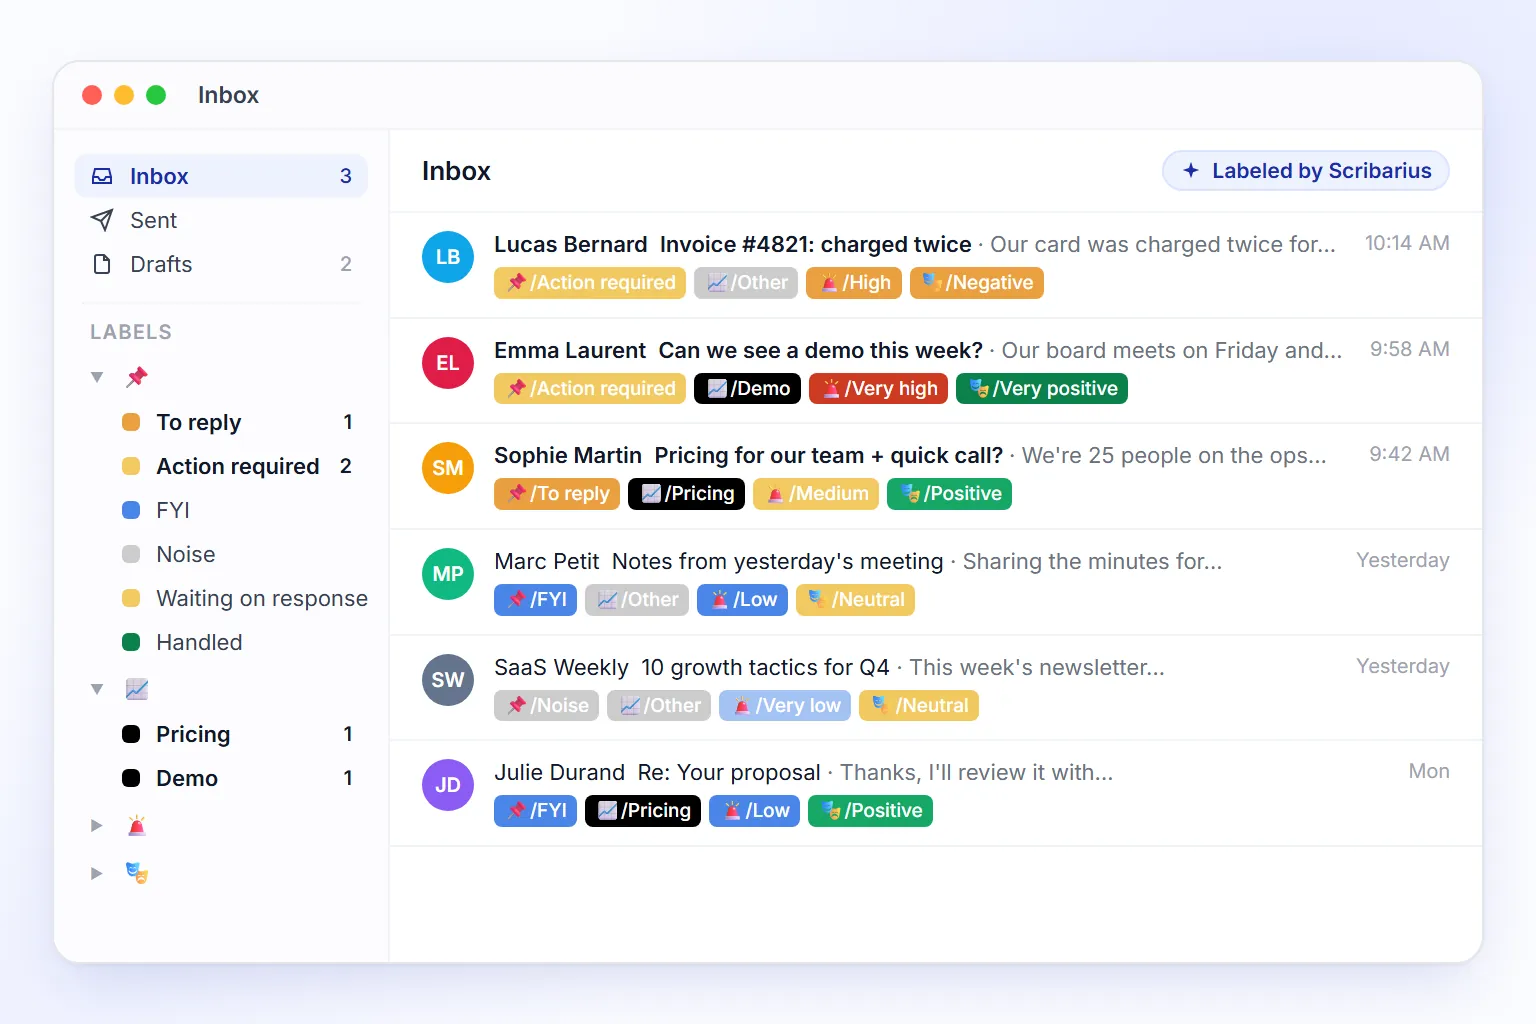Image resolution: width=1536 pixels, height=1024 pixels.
Task: Expand the theater masks sentiment group
Action: click(x=97, y=873)
